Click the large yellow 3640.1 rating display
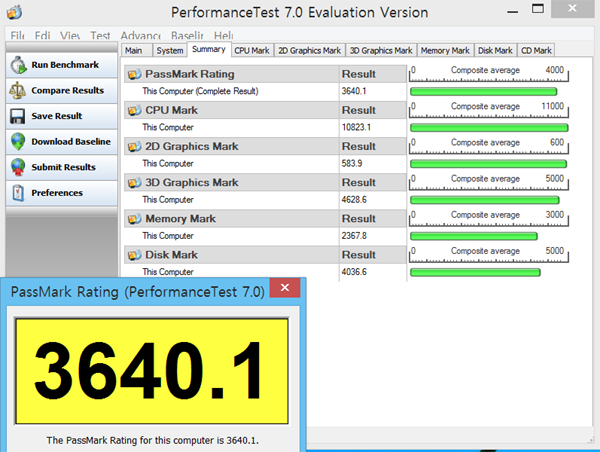This screenshot has width=600, height=452. tap(152, 371)
